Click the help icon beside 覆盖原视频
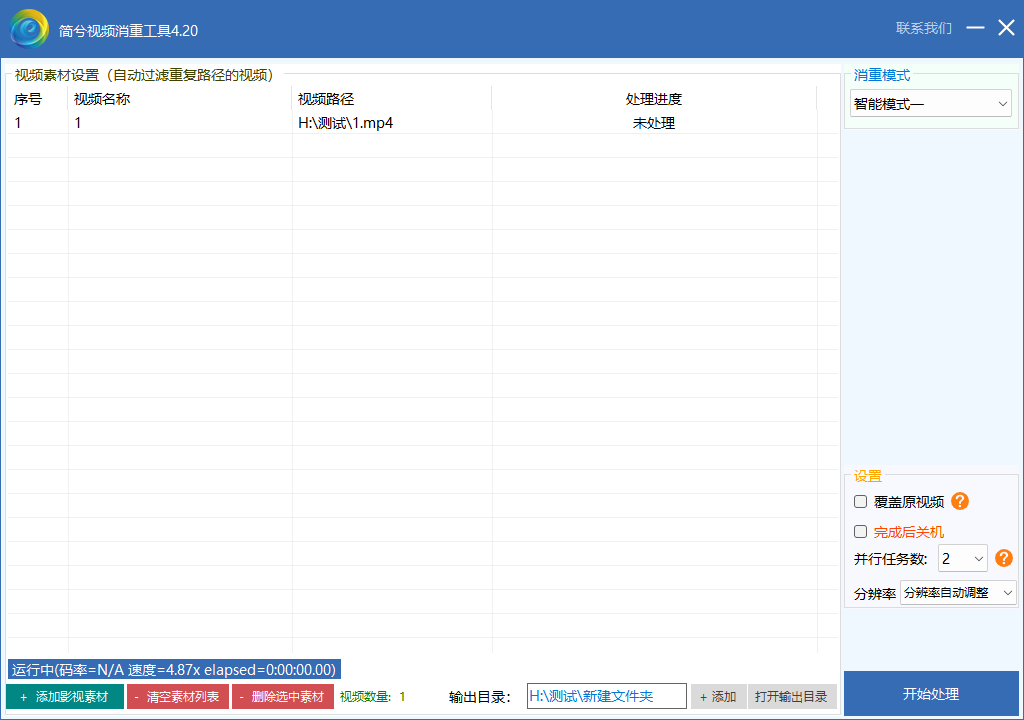 click(959, 501)
